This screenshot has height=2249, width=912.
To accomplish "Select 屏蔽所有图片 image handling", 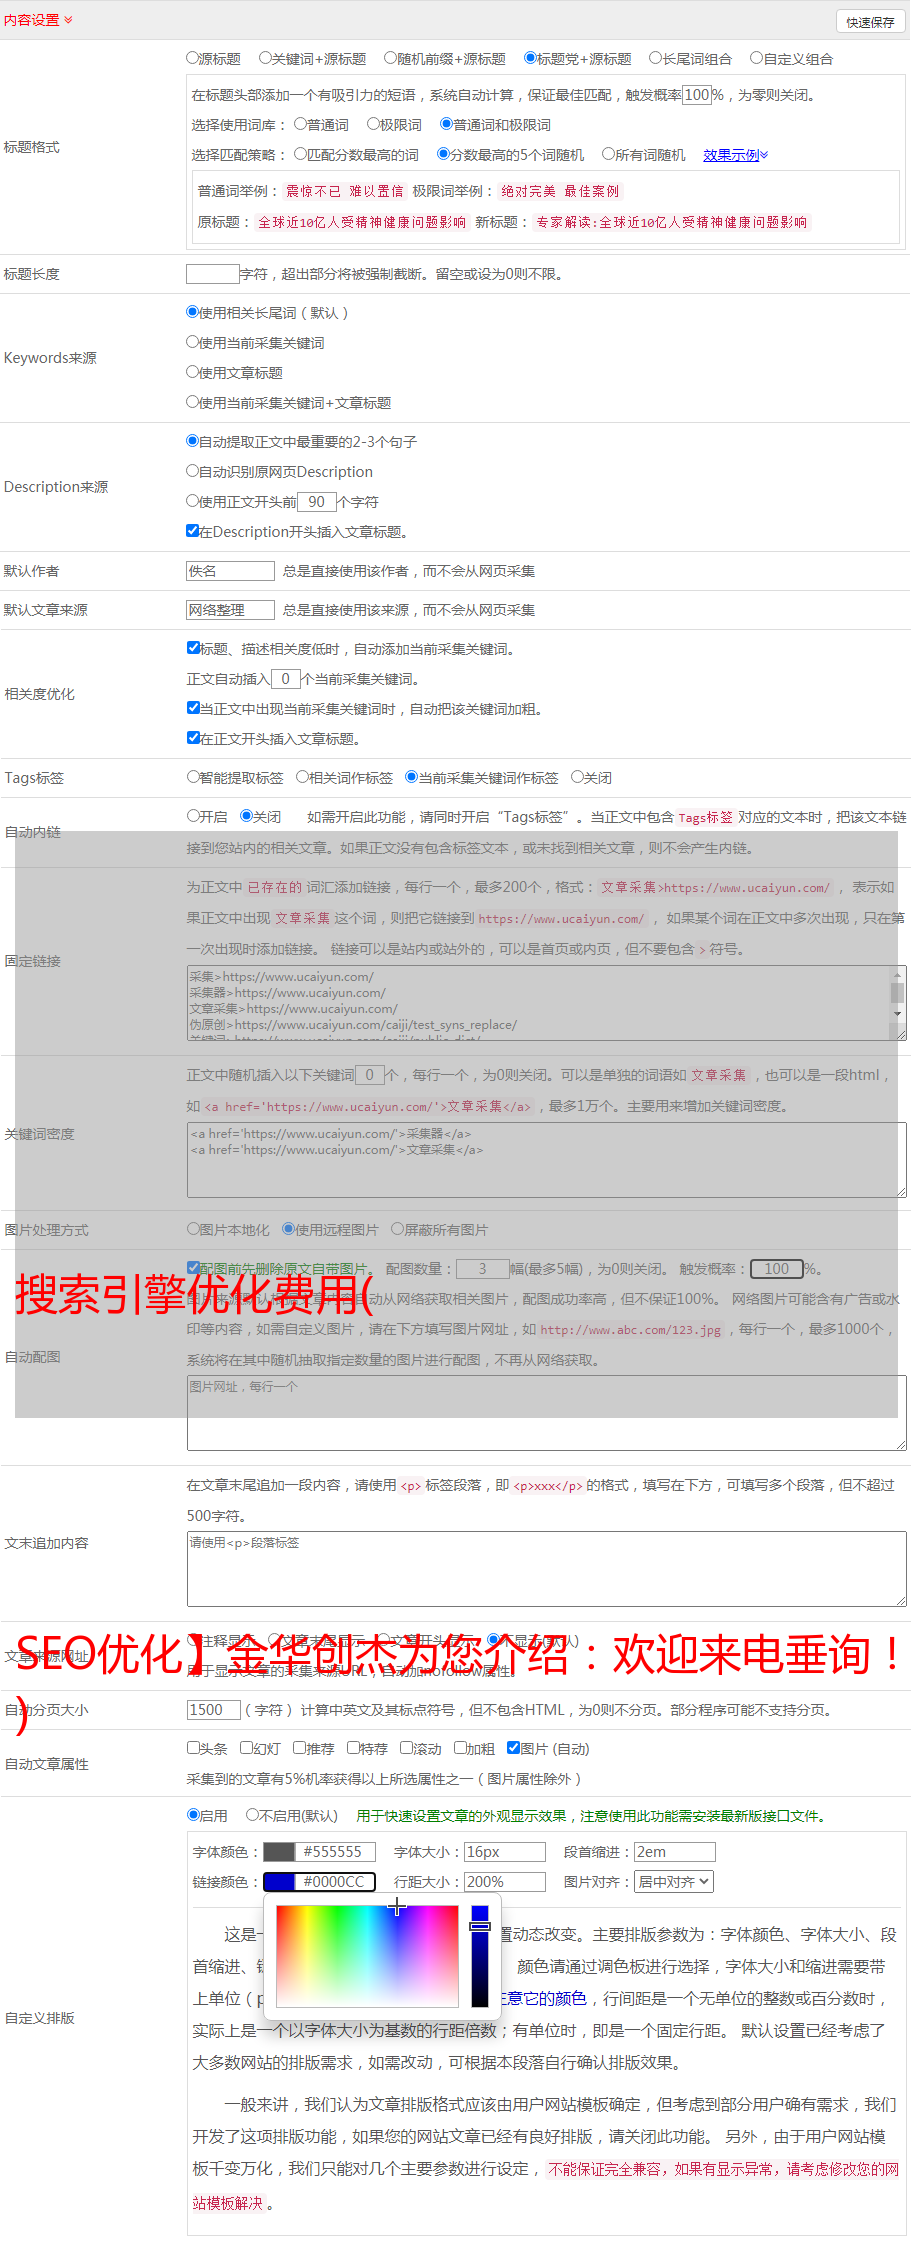I will tap(397, 1229).
